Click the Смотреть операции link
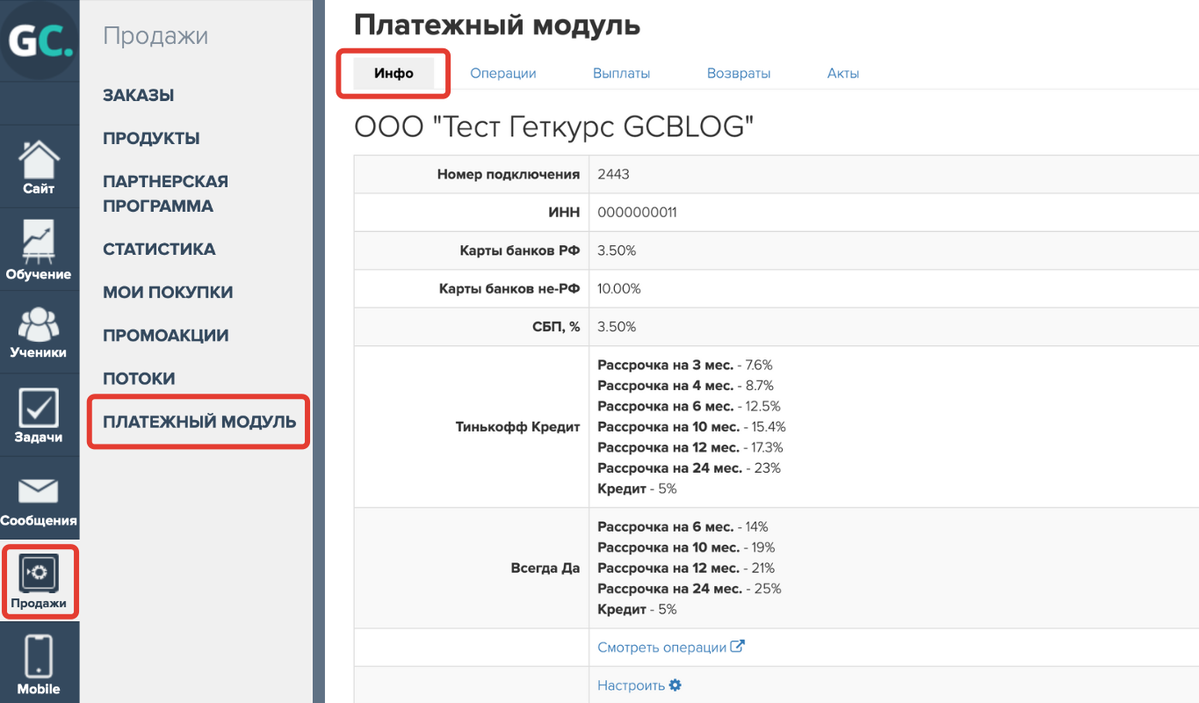The height and width of the screenshot is (703, 1199). tap(662, 647)
